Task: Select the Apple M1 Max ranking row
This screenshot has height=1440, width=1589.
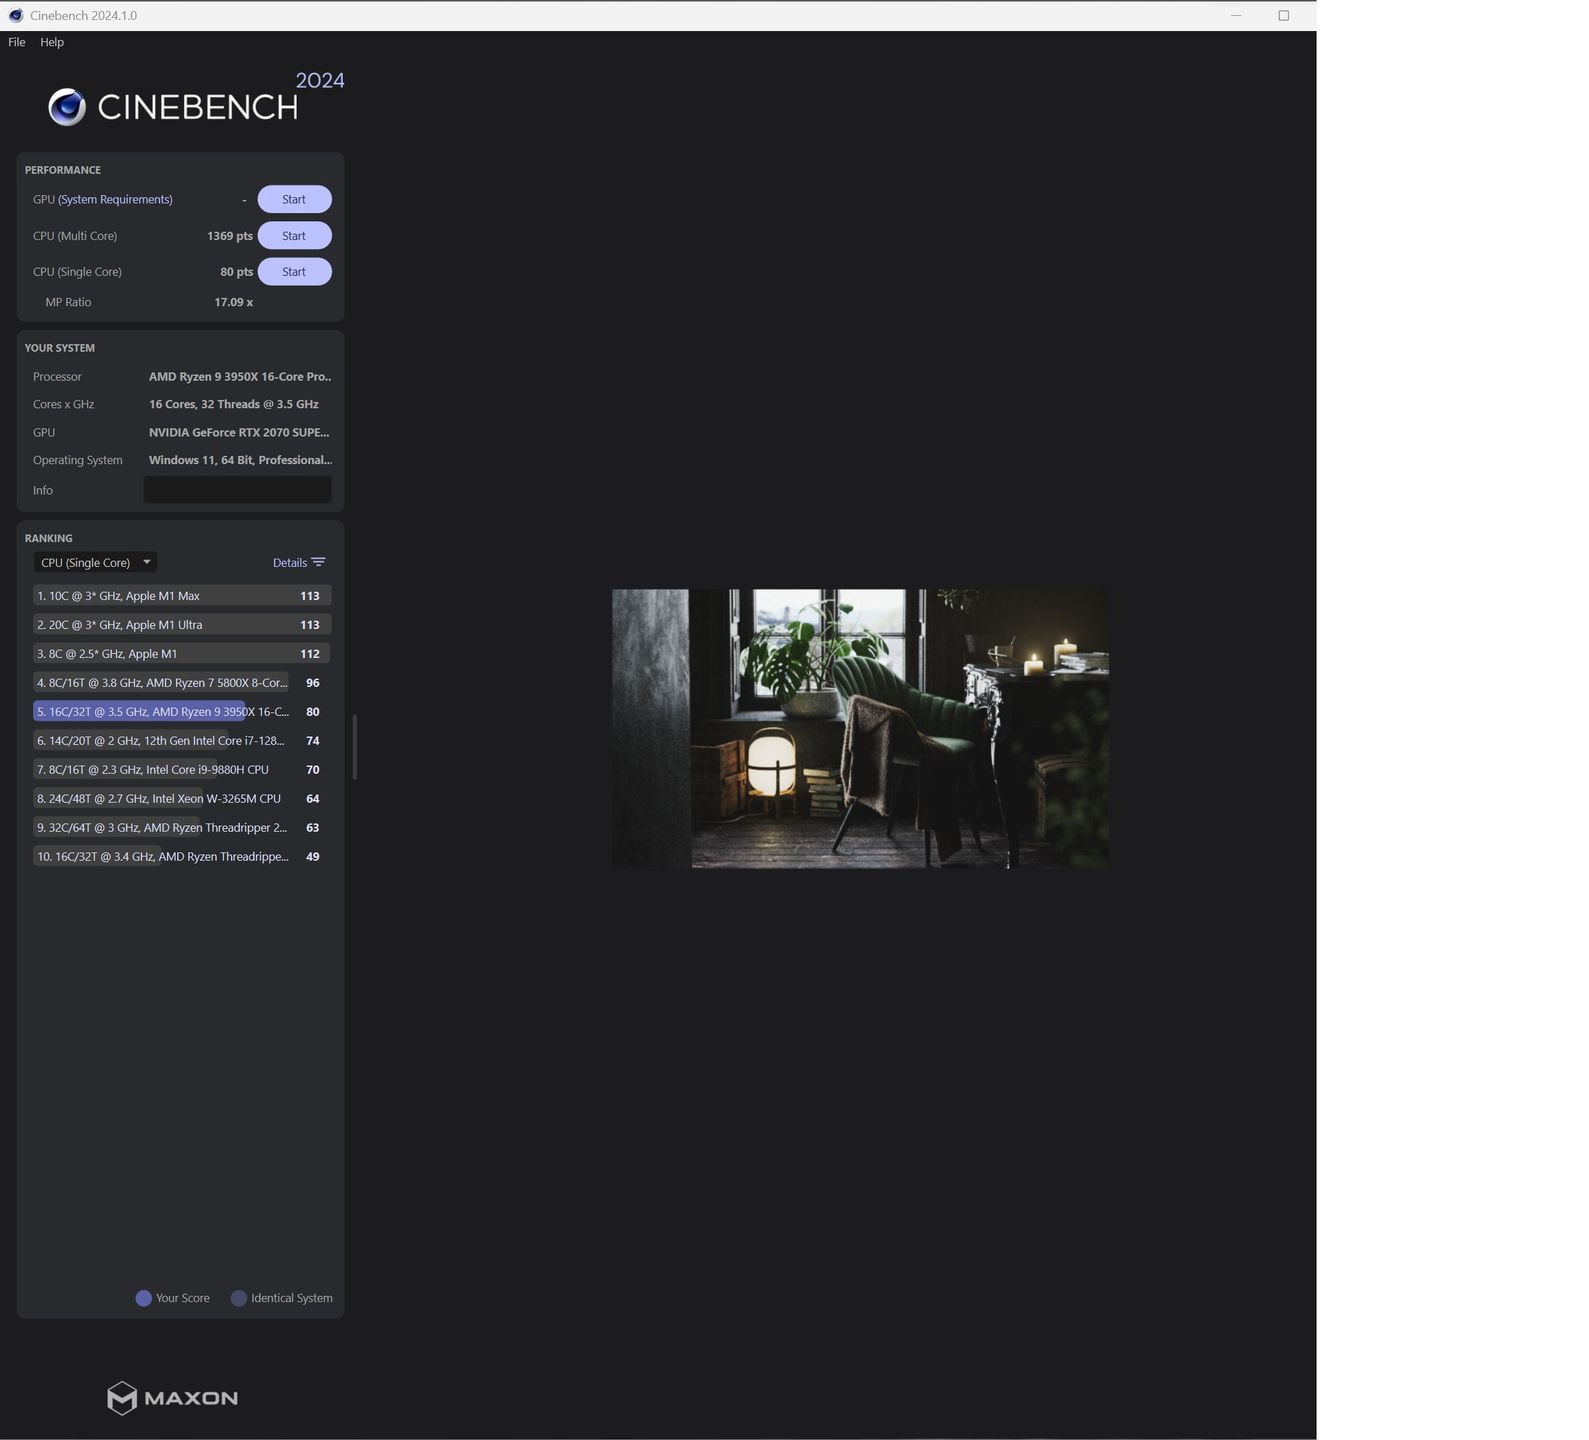Action: point(182,596)
